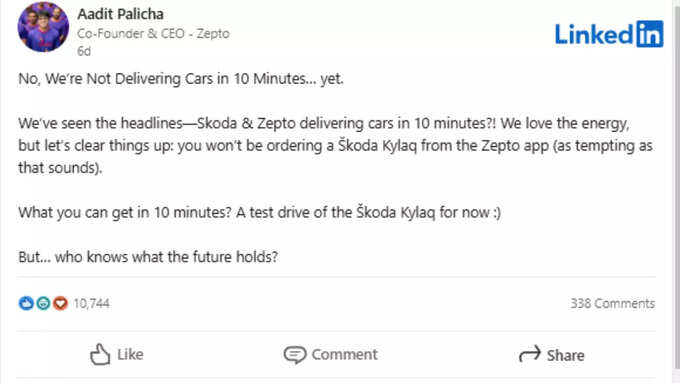Click the speech bubble Comment icon

295,355
